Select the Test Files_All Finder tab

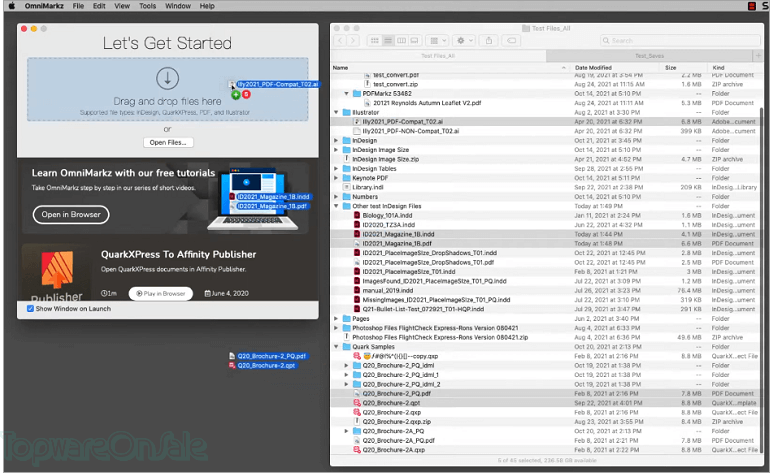click(439, 56)
